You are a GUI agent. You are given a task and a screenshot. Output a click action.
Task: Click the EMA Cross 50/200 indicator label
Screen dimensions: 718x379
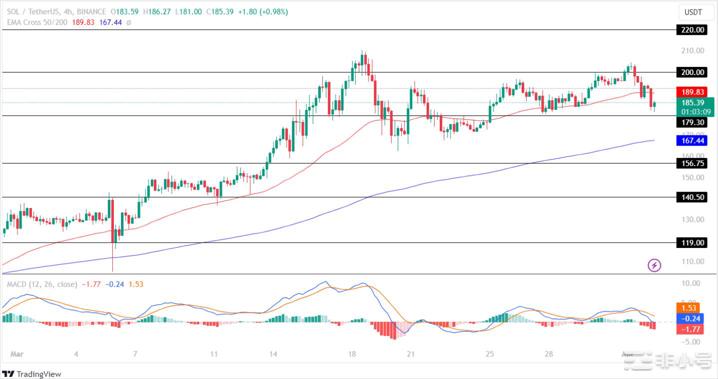coord(37,22)
